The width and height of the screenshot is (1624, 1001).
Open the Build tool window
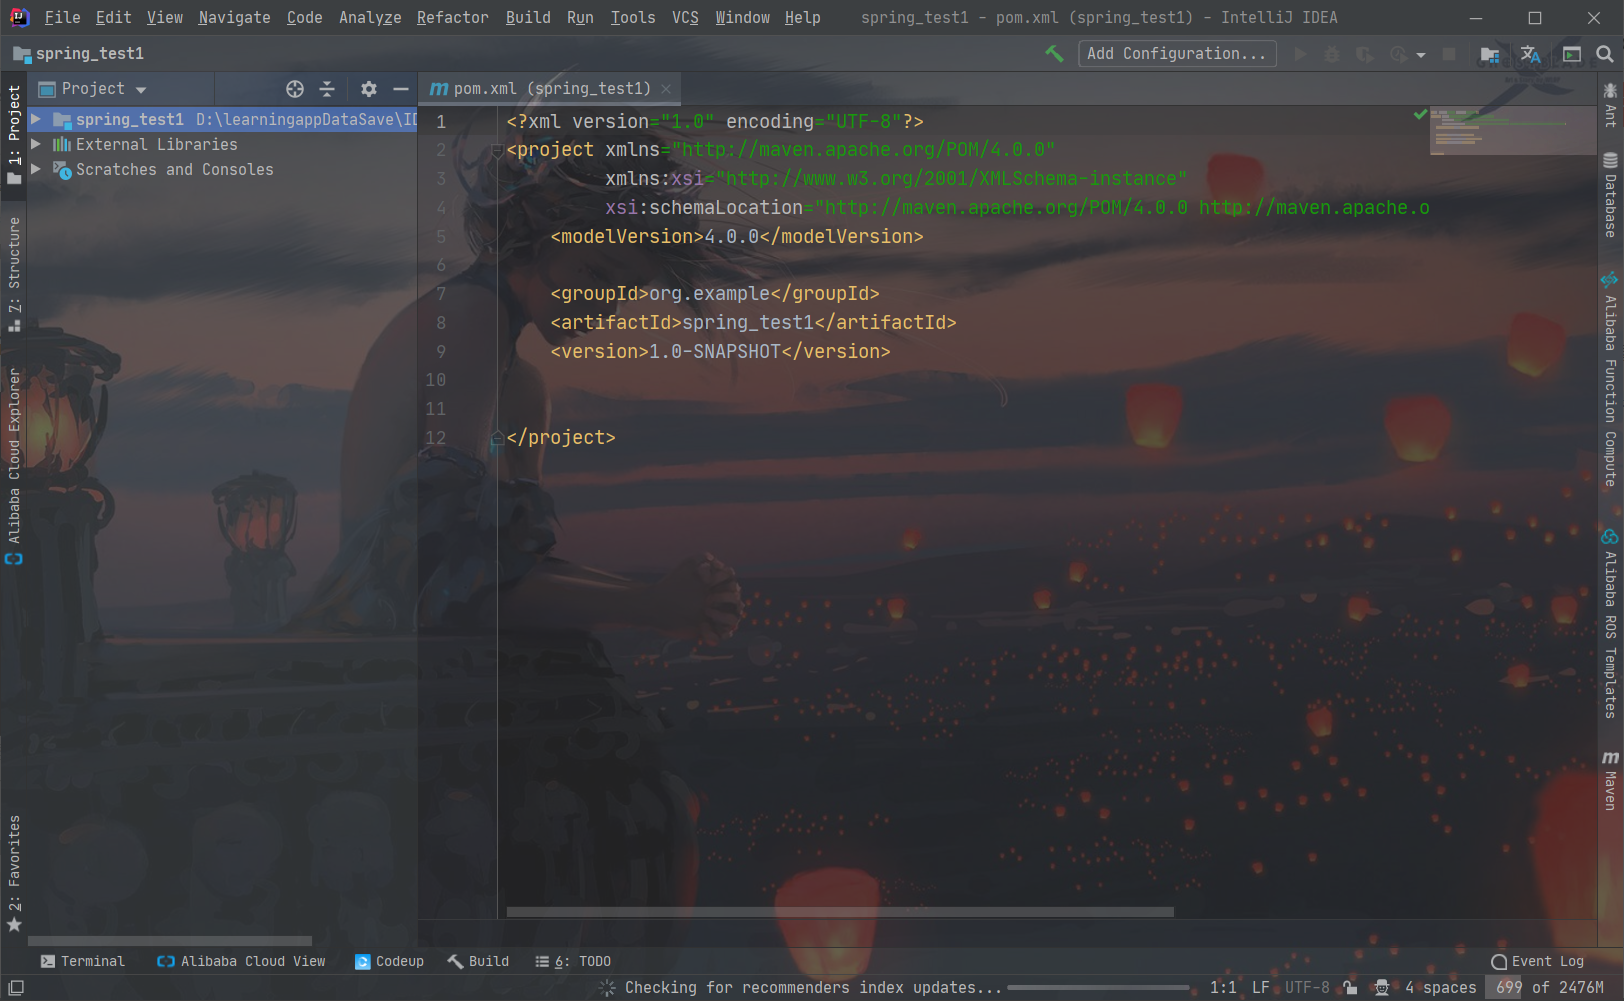coord(478,961)
